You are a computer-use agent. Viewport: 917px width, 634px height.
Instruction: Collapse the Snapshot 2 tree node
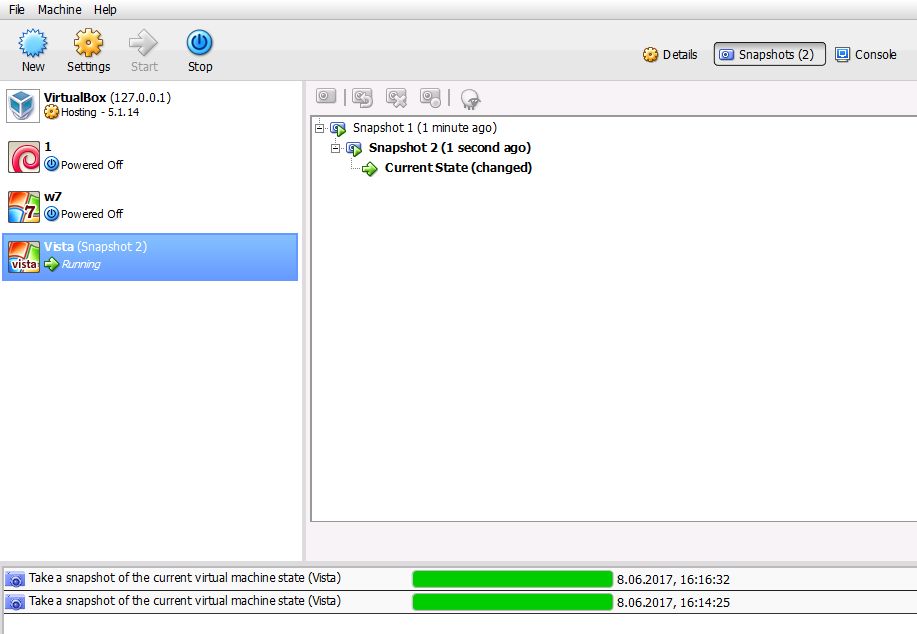coord(335,148)
